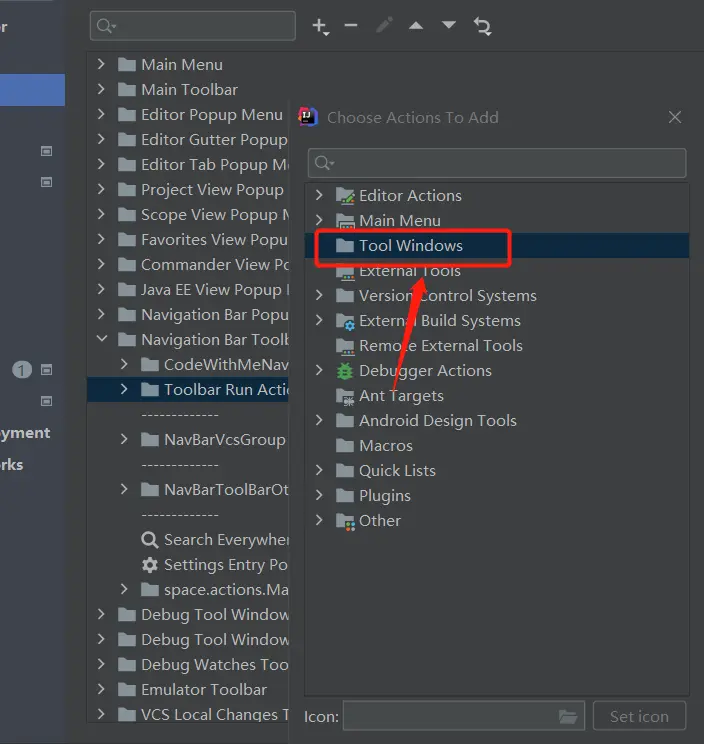The width and height of the screenshot is (704, 744).
Task: Click the Move Up arrow icon
Action: click(416, 26)
